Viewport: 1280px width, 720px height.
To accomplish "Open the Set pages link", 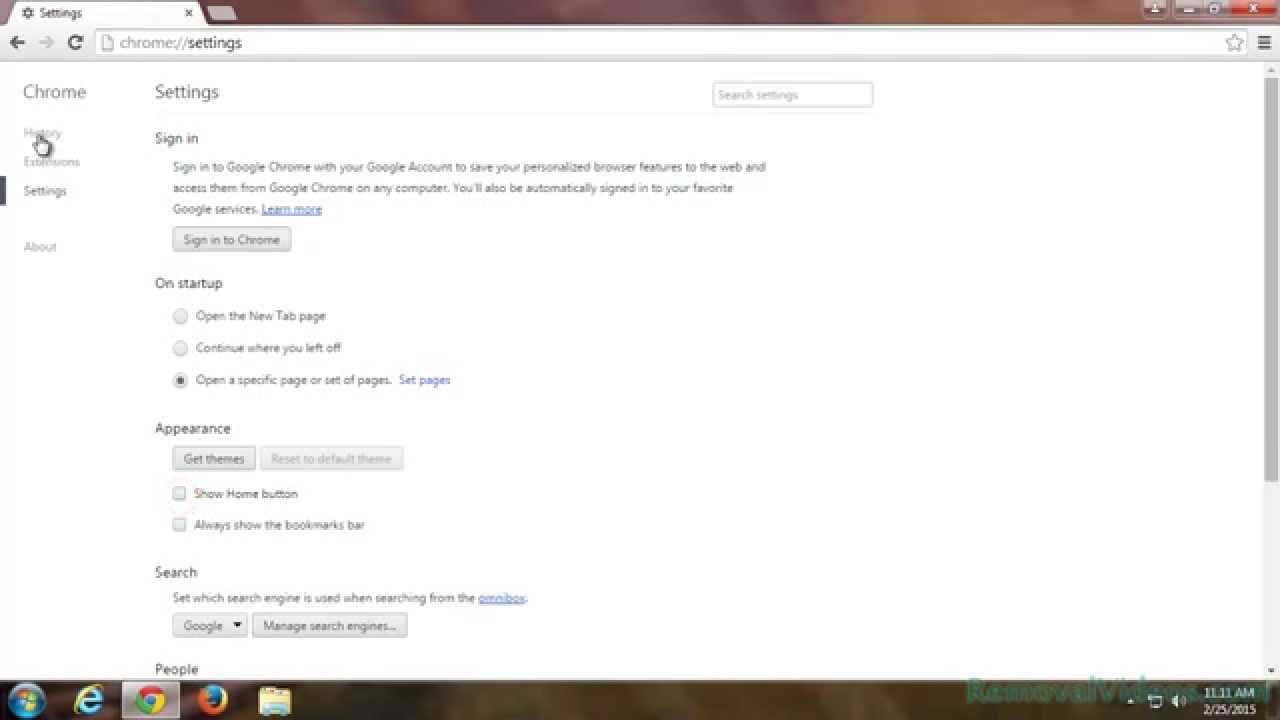I will coord(424,380).
